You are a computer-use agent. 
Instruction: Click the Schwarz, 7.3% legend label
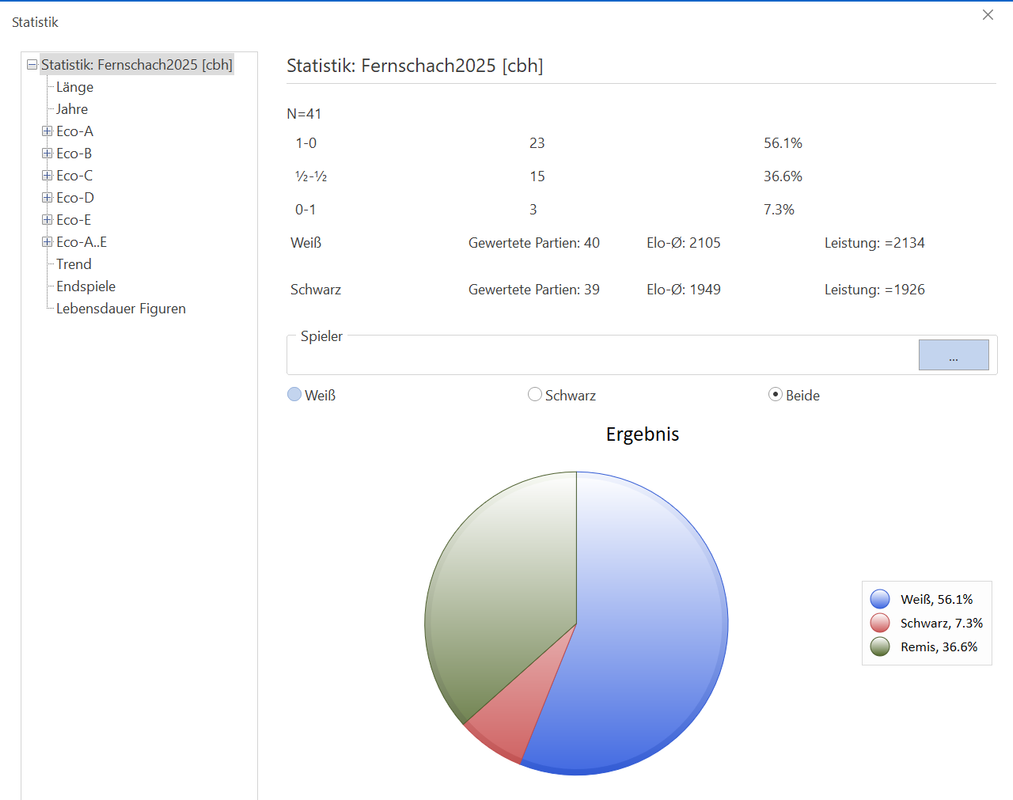(942, 623)
